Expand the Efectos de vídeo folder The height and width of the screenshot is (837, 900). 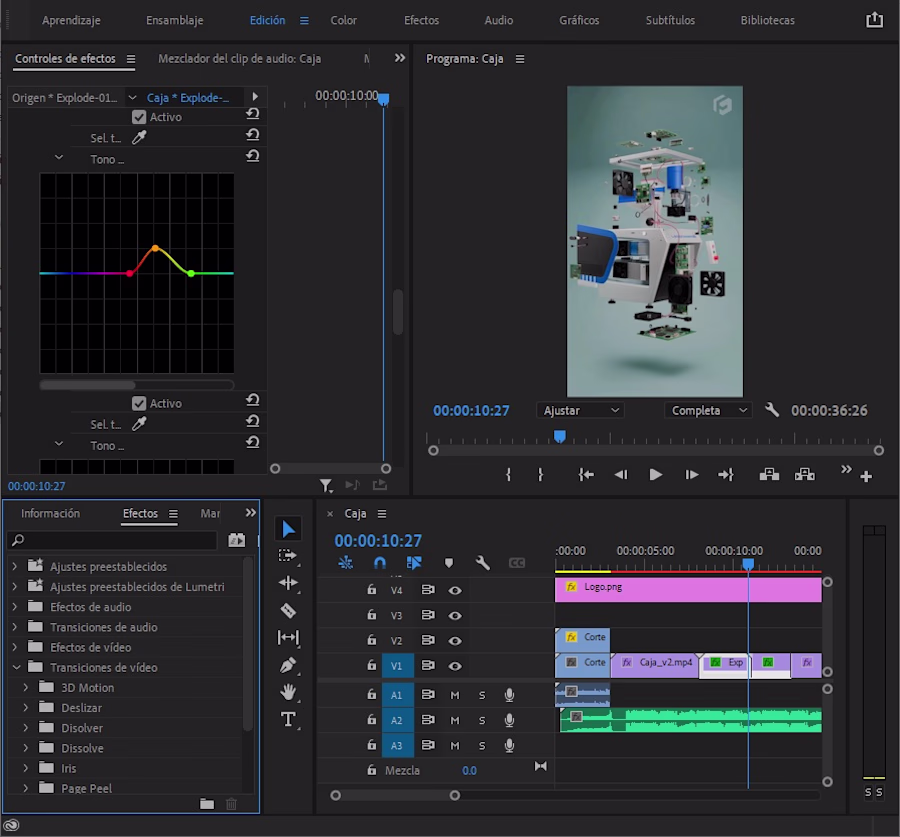coord(15,647)
